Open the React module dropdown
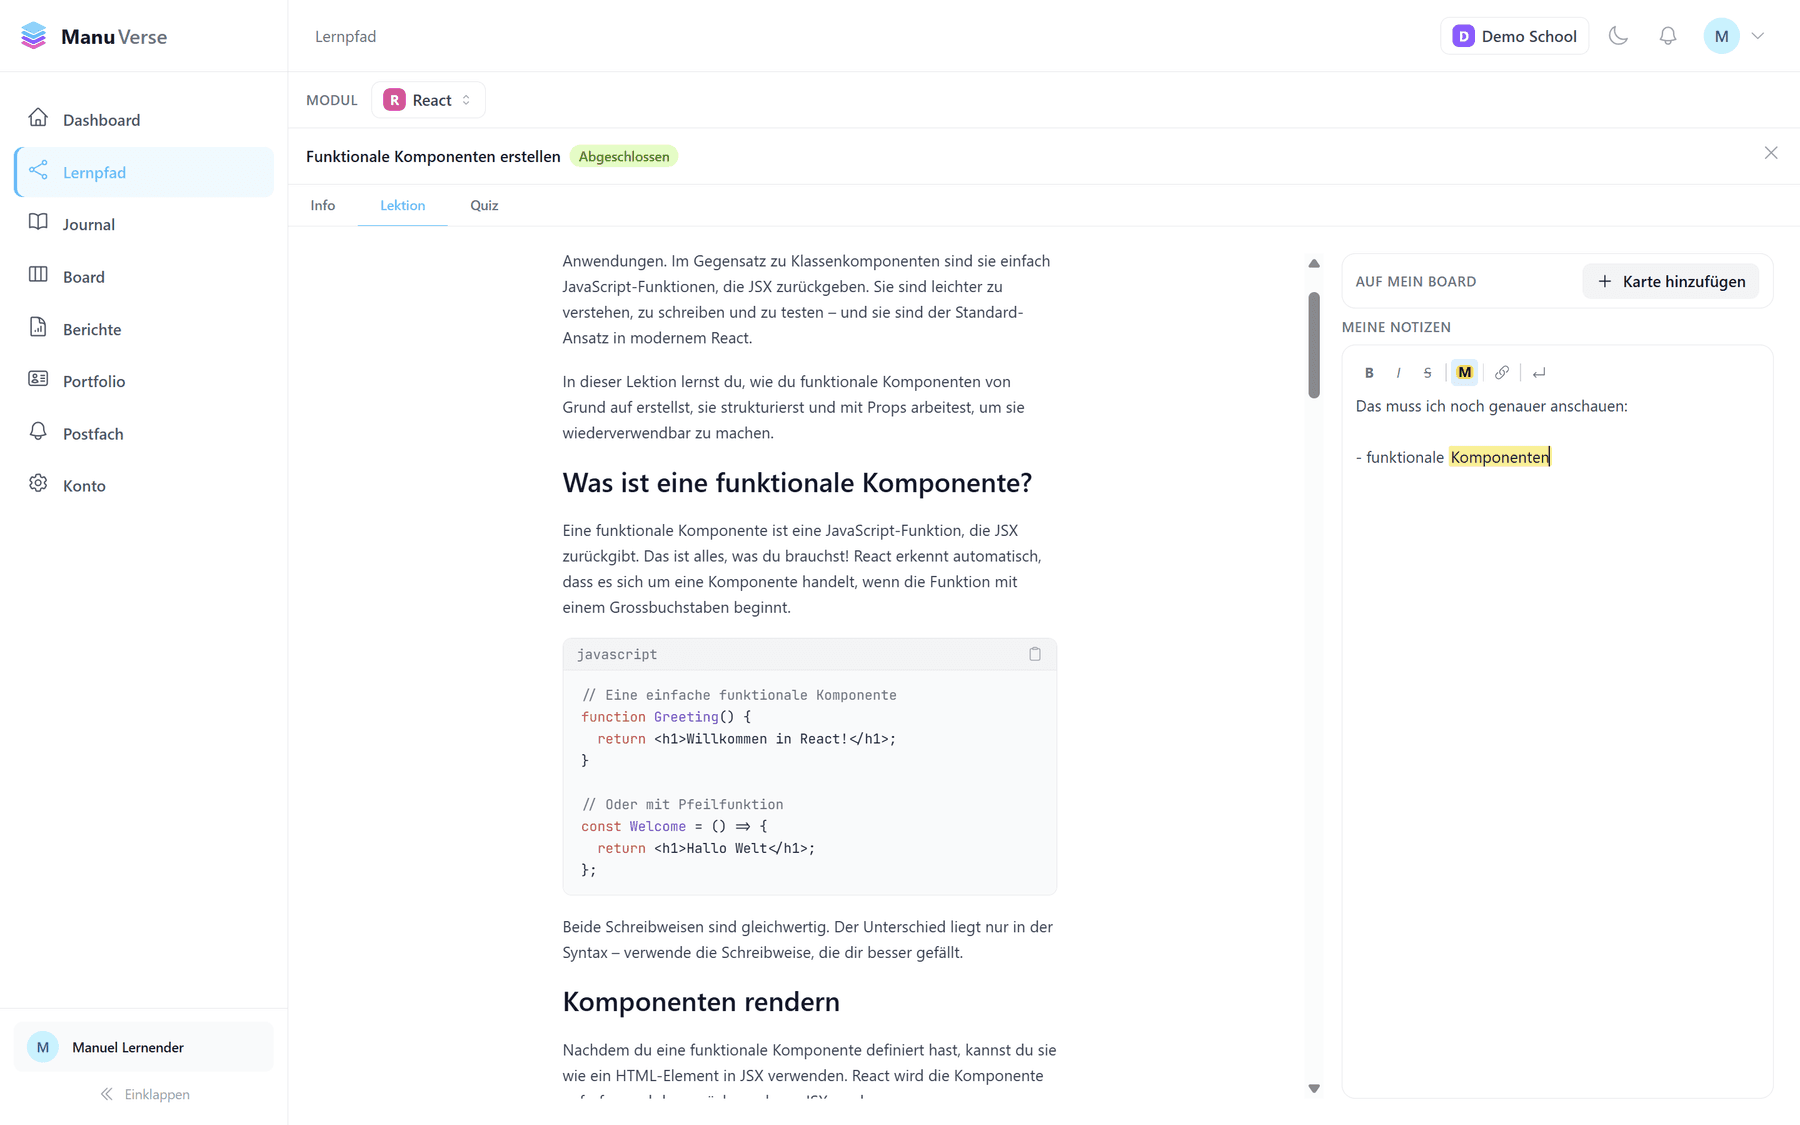 (x=428, y=100)
